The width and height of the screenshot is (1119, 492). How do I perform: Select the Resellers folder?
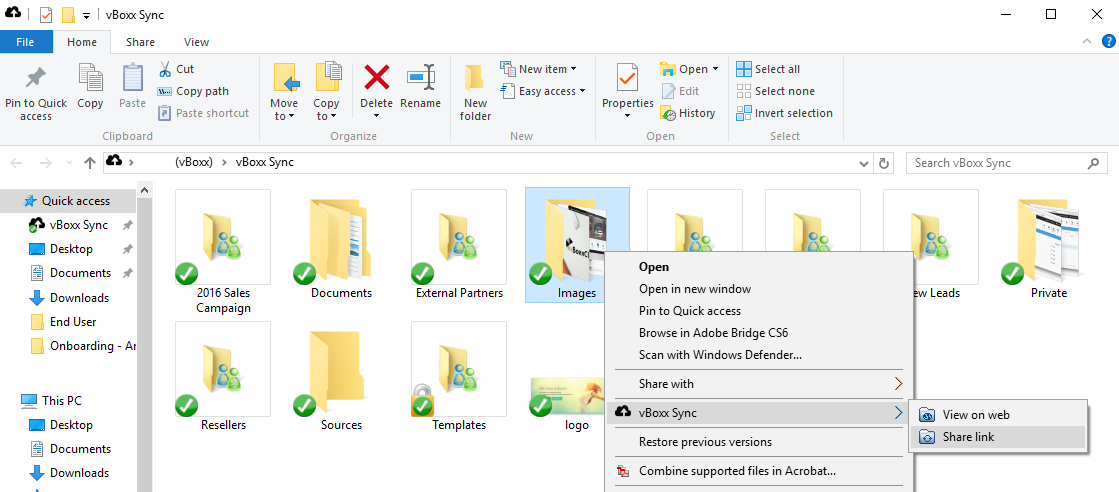point(223,377)
